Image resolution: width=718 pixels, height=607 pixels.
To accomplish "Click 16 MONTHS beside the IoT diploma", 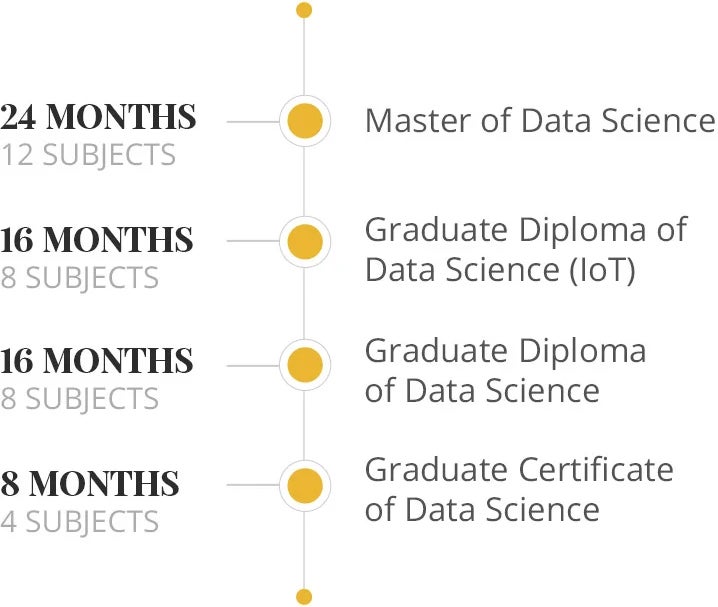I will click(x=97, y=239).
